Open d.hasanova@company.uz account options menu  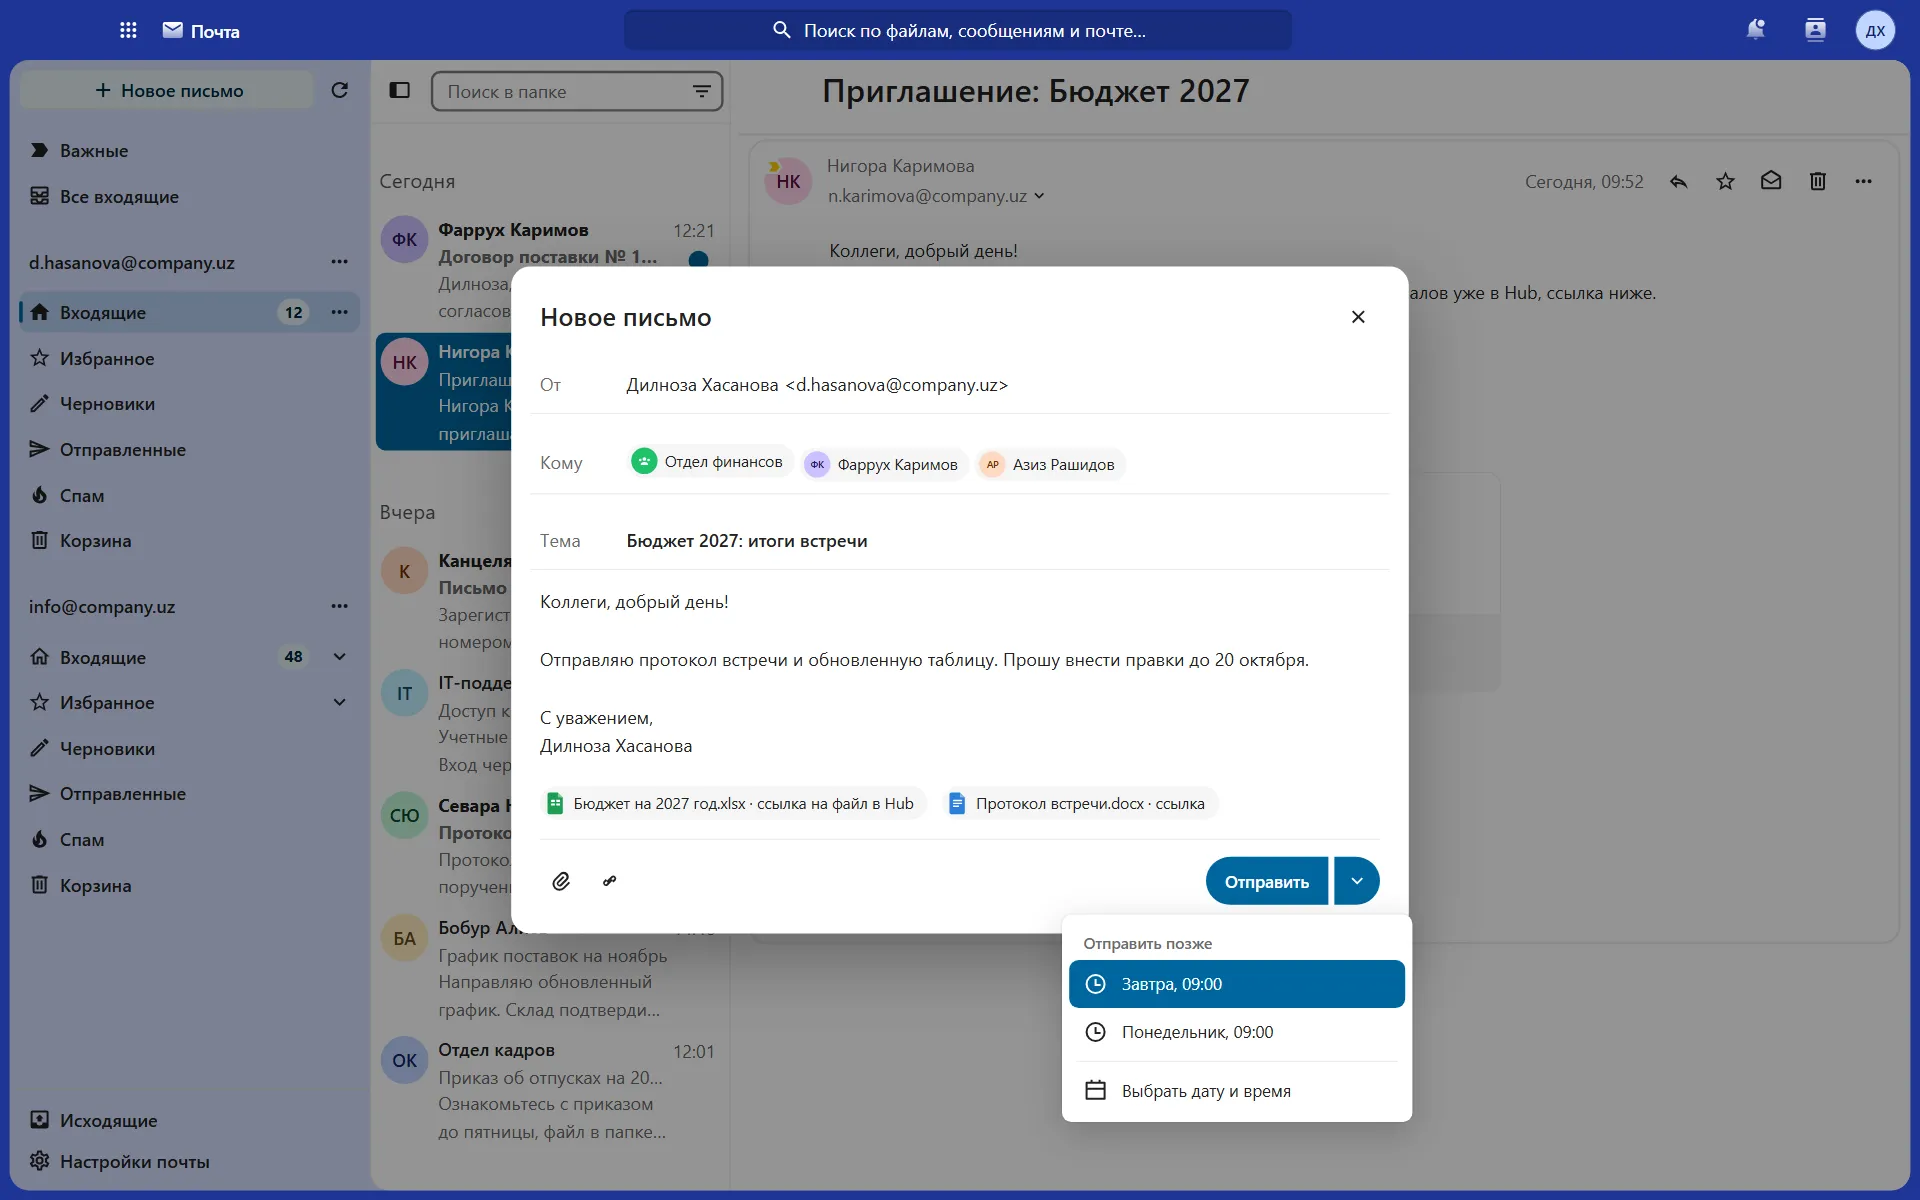click(340, 262)
